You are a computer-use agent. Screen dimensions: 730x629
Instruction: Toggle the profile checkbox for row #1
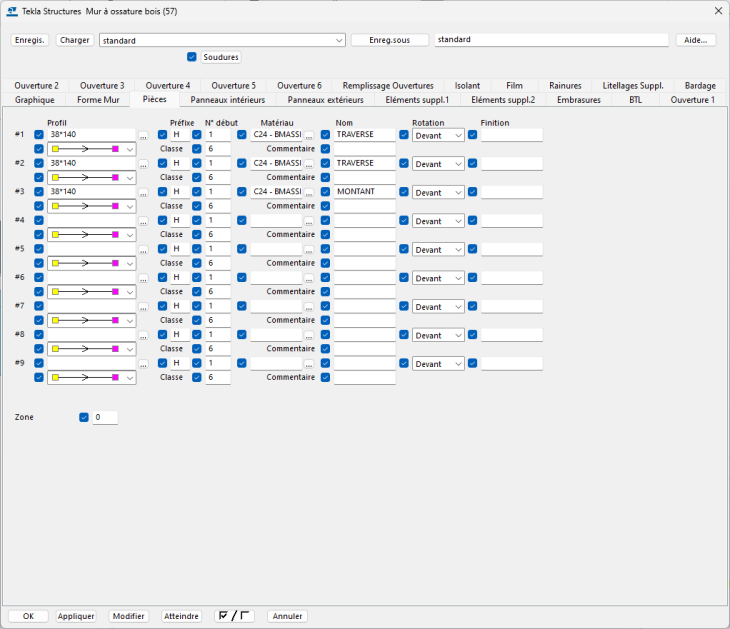click(x=39, y=134)
